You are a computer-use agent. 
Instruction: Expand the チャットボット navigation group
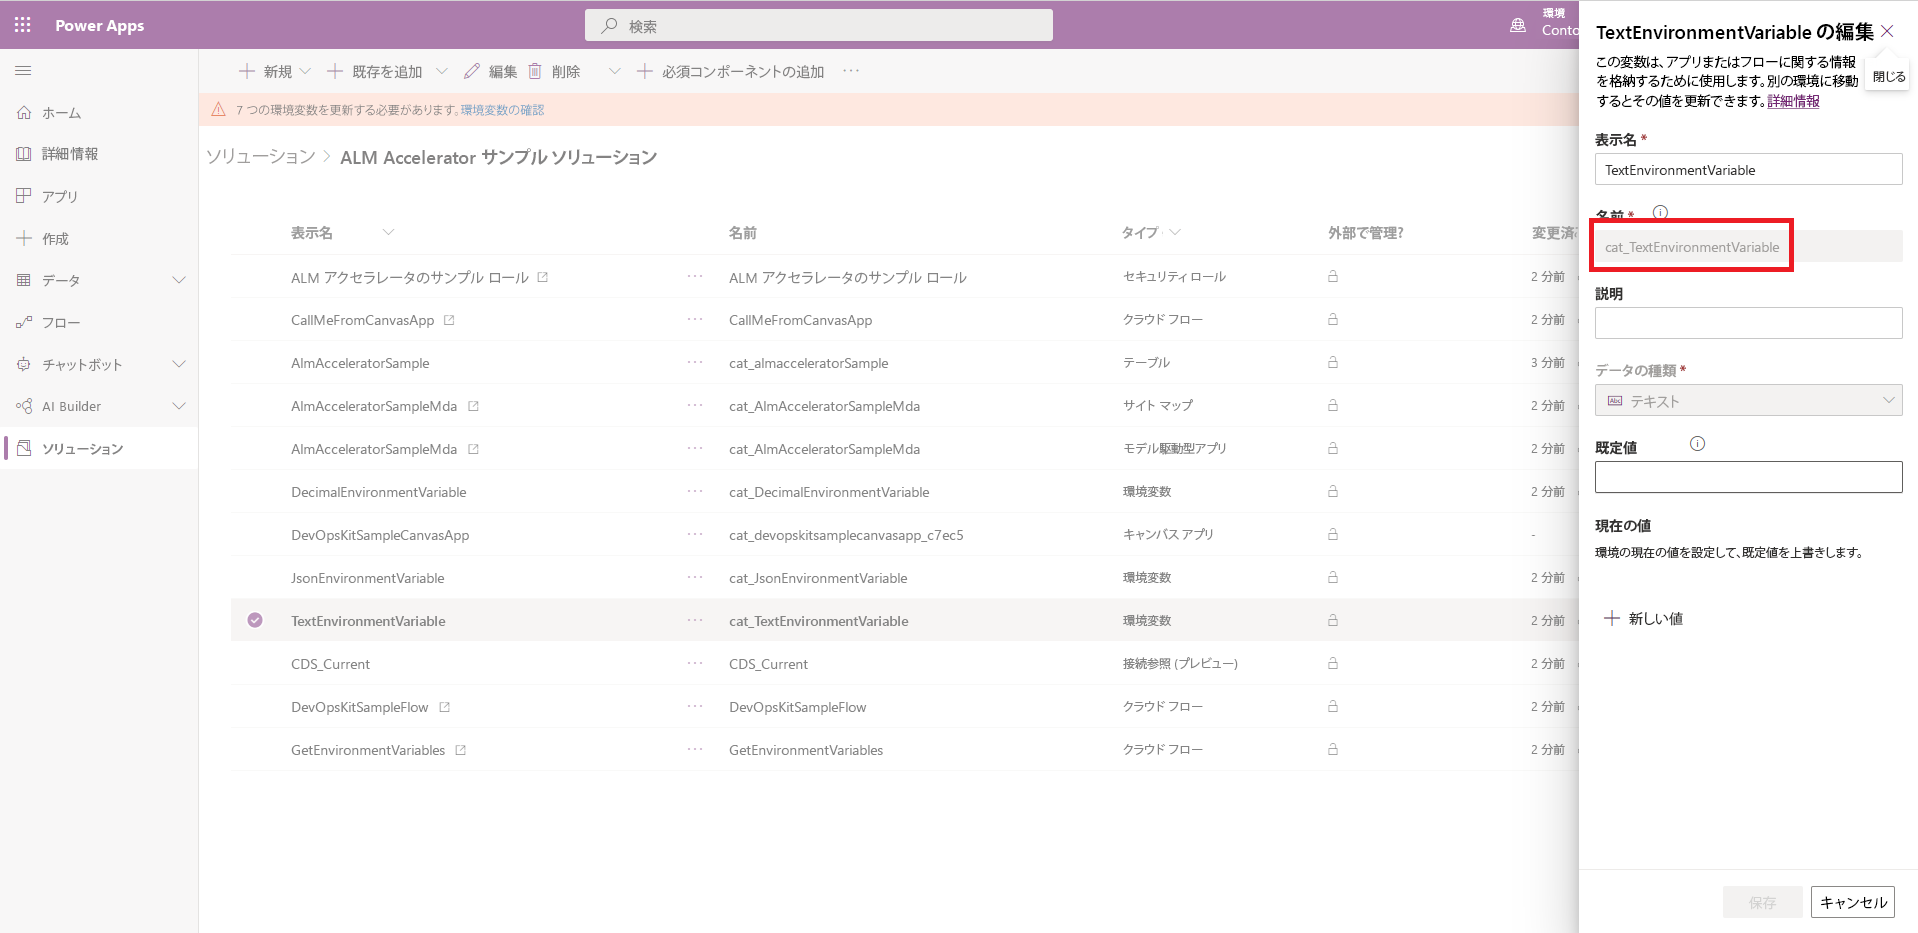pyautogui.click(x=179, y=364)
